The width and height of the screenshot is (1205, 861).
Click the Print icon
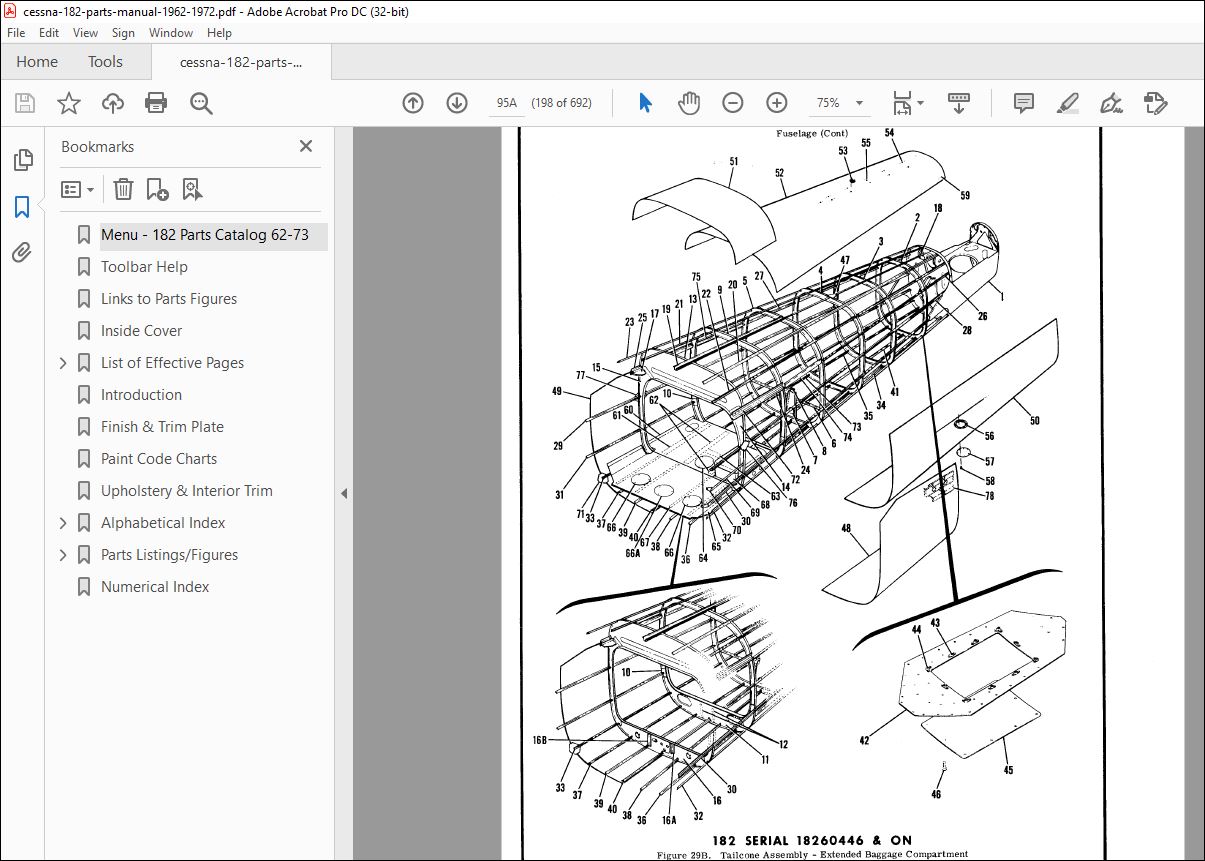click(x=156, y=103)
